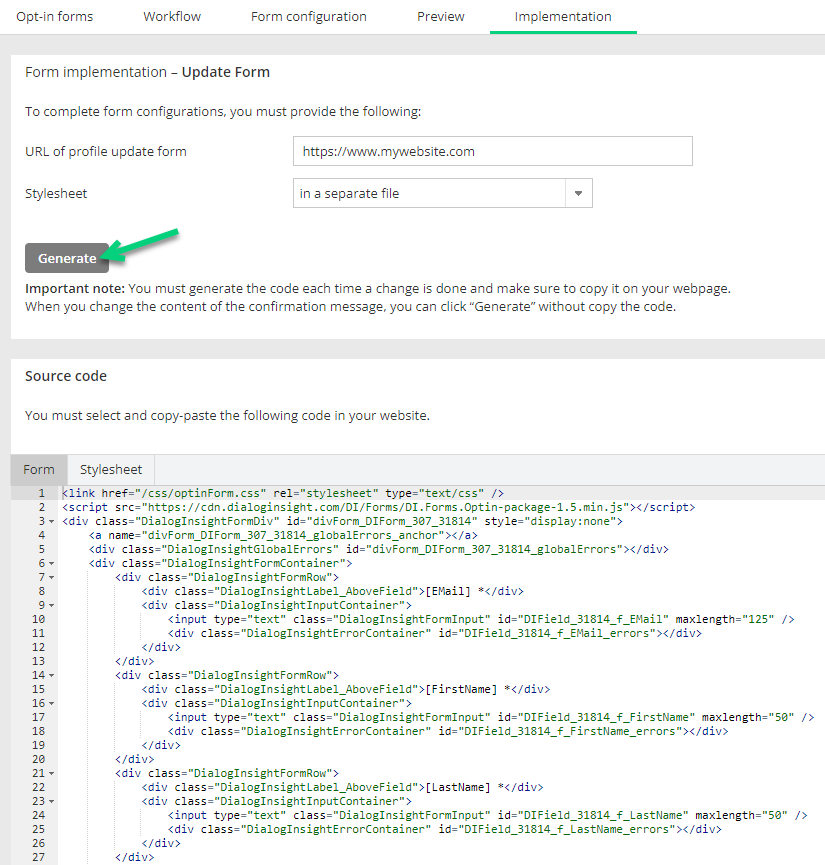
Task: Click the script src line 2 code
Action: tap(379, 507)
